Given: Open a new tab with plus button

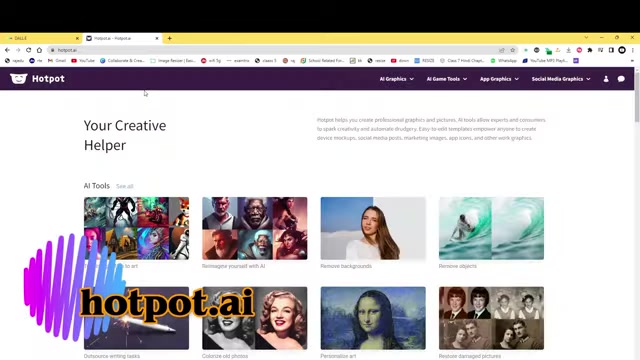Looking at the screenshot, I should (x=169, y=38).
